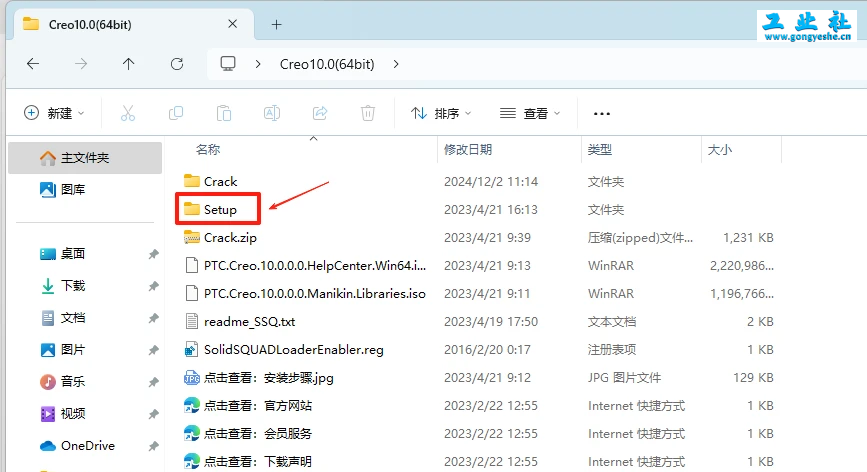Select the file name Crack.zip
Viewport: 867px width, 472px height.
click(230, 238)
